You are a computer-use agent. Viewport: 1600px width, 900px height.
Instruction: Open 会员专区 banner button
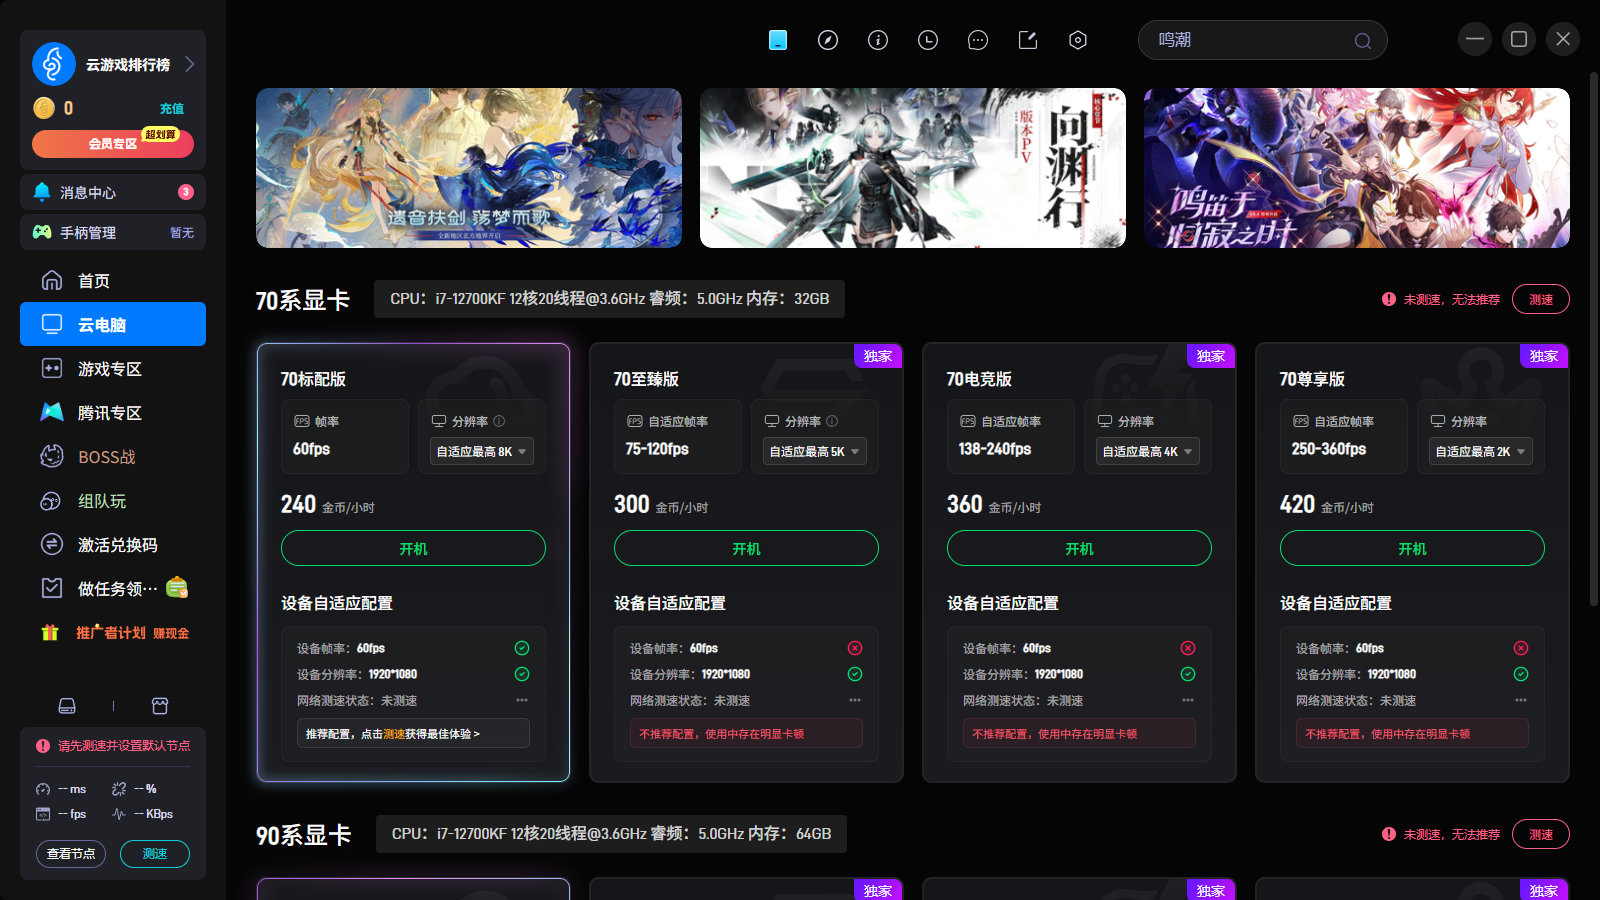[x=113, y=143]
